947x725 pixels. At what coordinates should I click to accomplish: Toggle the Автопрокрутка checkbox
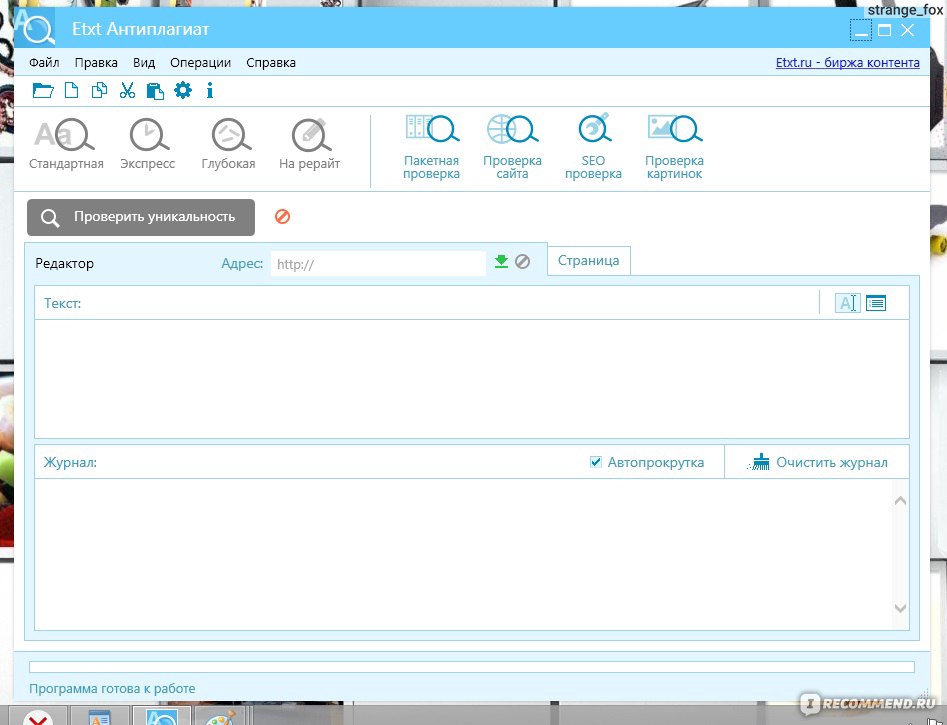pos(595,462)
